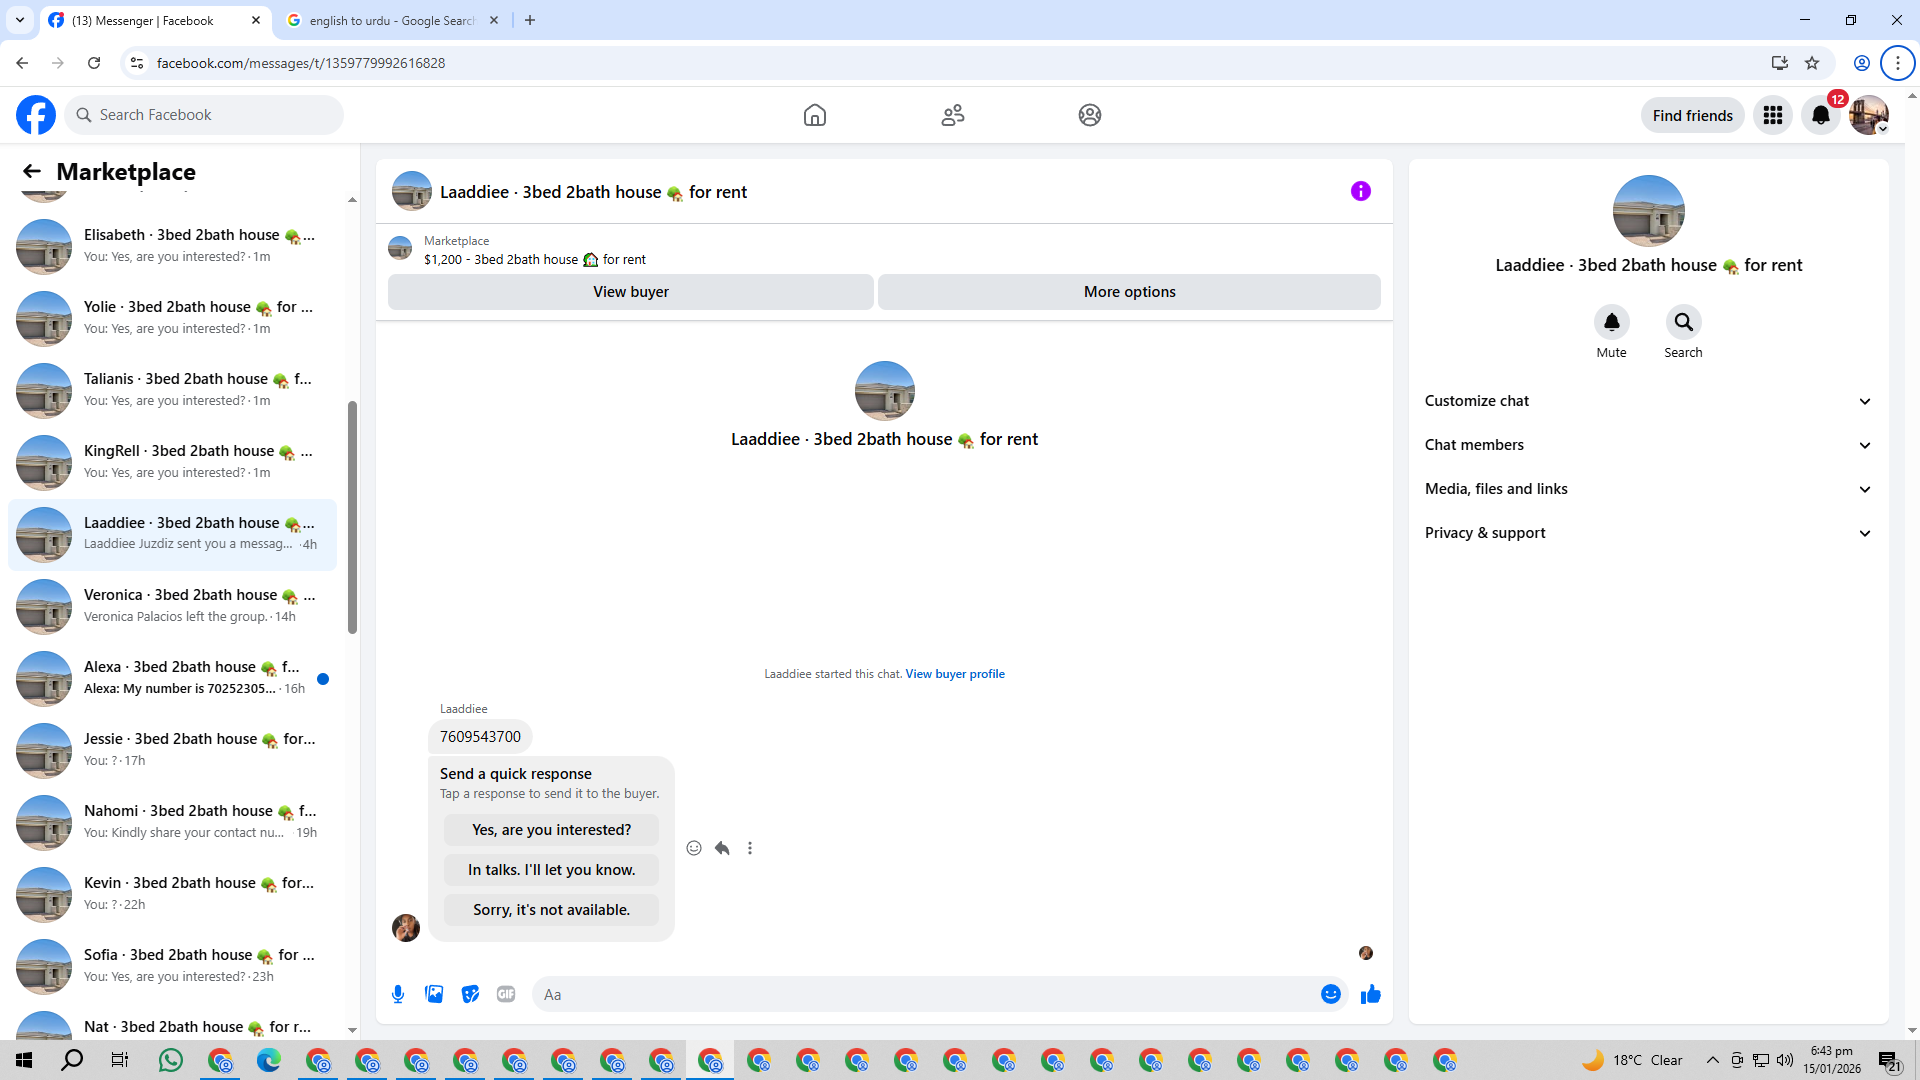1920x1080 pixels.
Task: Send a thumbs-up like
Action: point(1370,994)
